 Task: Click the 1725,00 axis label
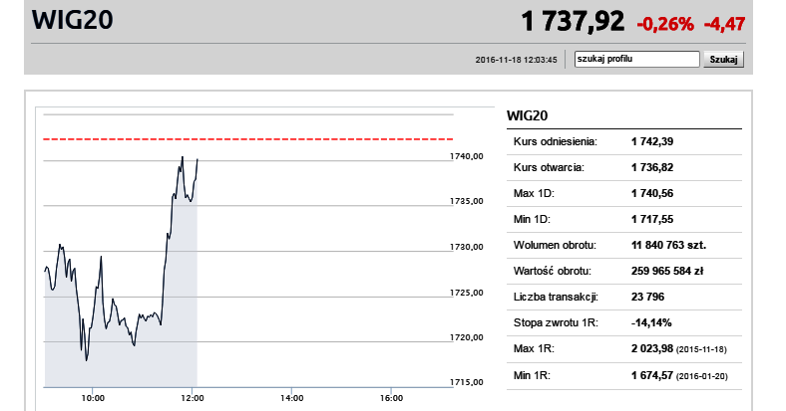467,293
